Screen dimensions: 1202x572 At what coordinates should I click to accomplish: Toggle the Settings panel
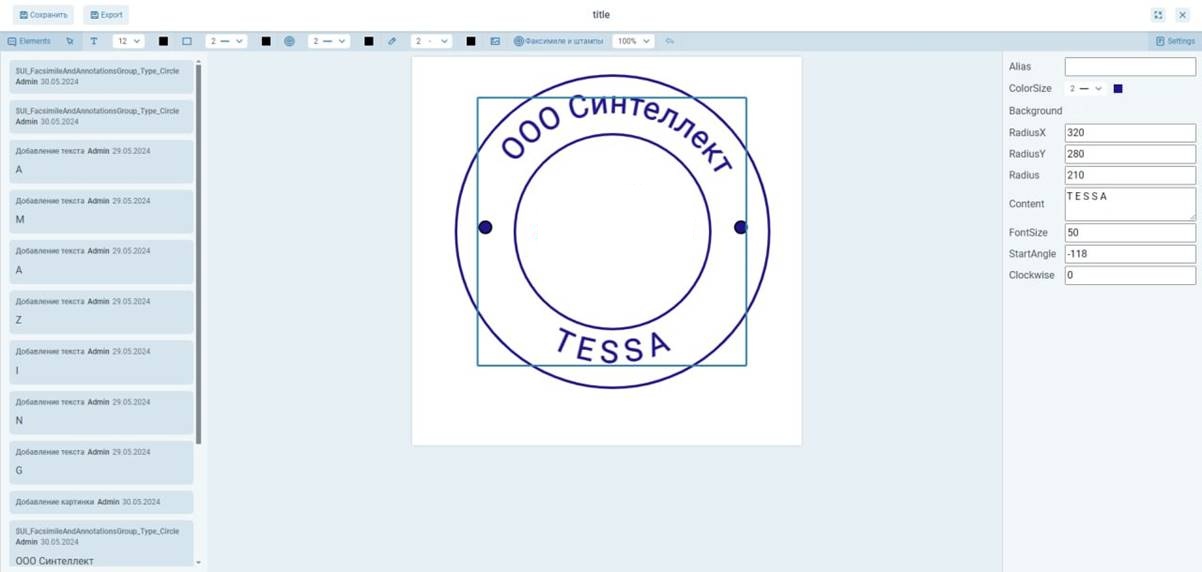1174,41
